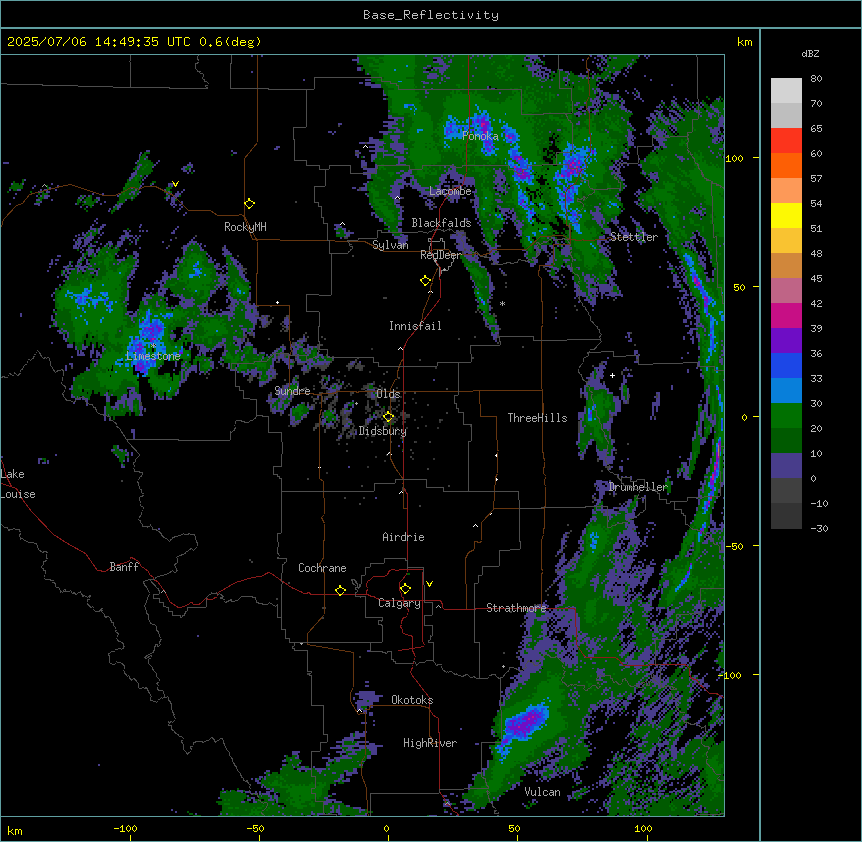
Task: Click the Lacombe city label
Action: point(450,191)
